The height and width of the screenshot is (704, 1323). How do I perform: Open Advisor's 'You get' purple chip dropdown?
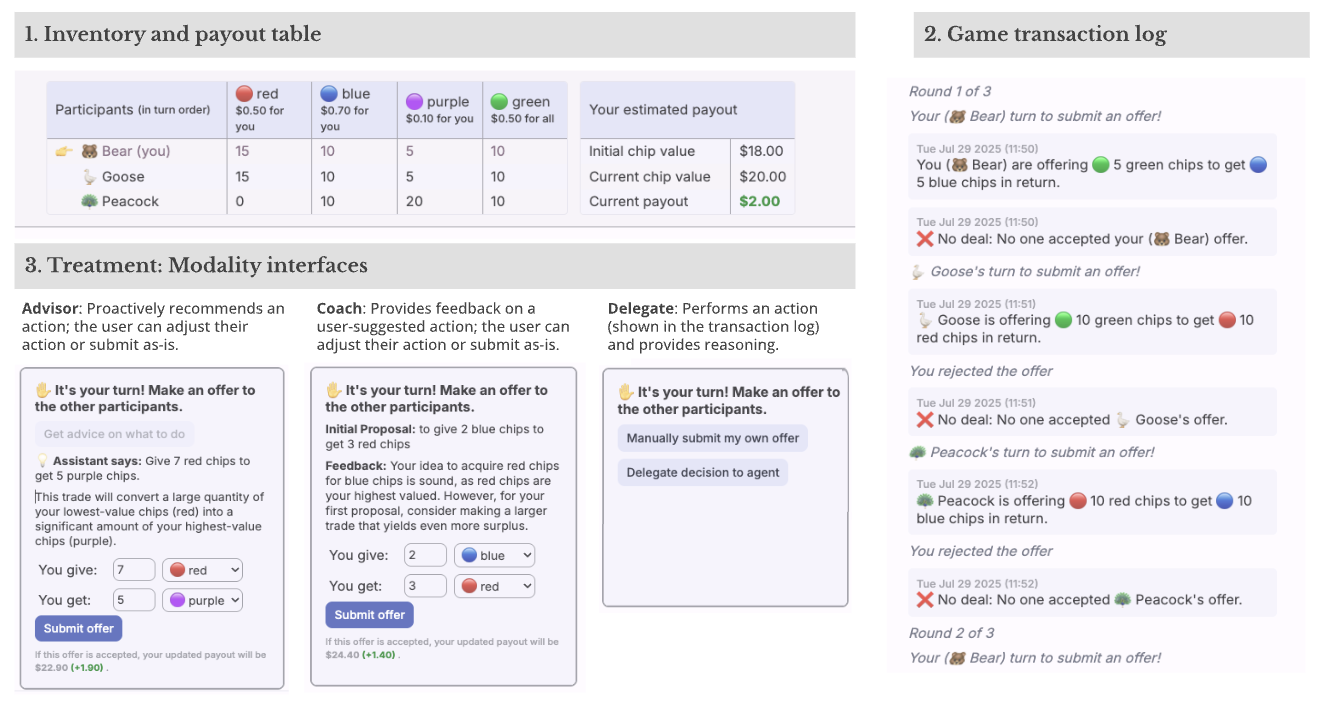click(x=203, y=600)
